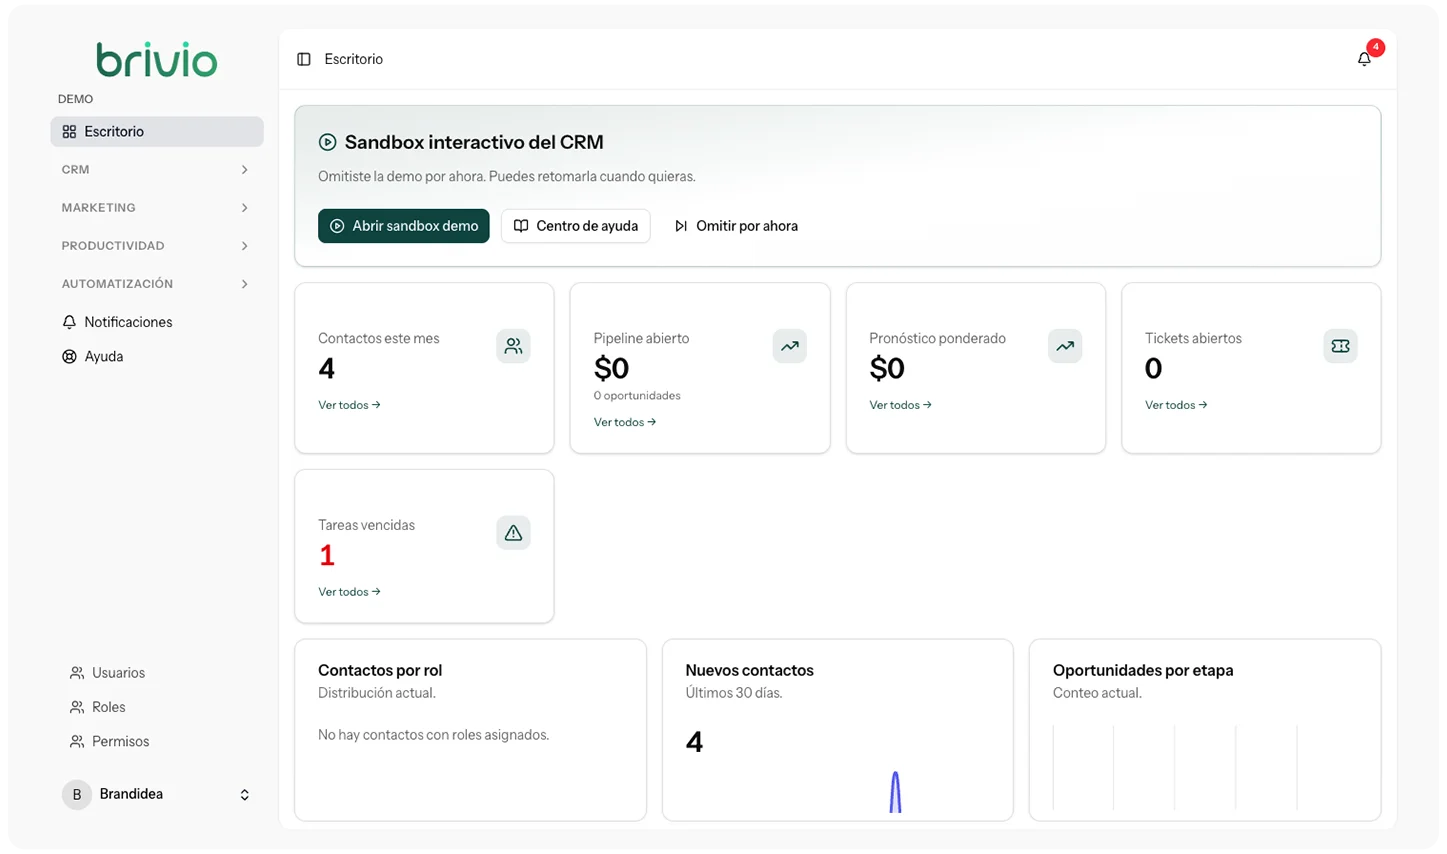Expand the Automatización sidebar section
Screen dimensions: 1447x854
[157, 284]
